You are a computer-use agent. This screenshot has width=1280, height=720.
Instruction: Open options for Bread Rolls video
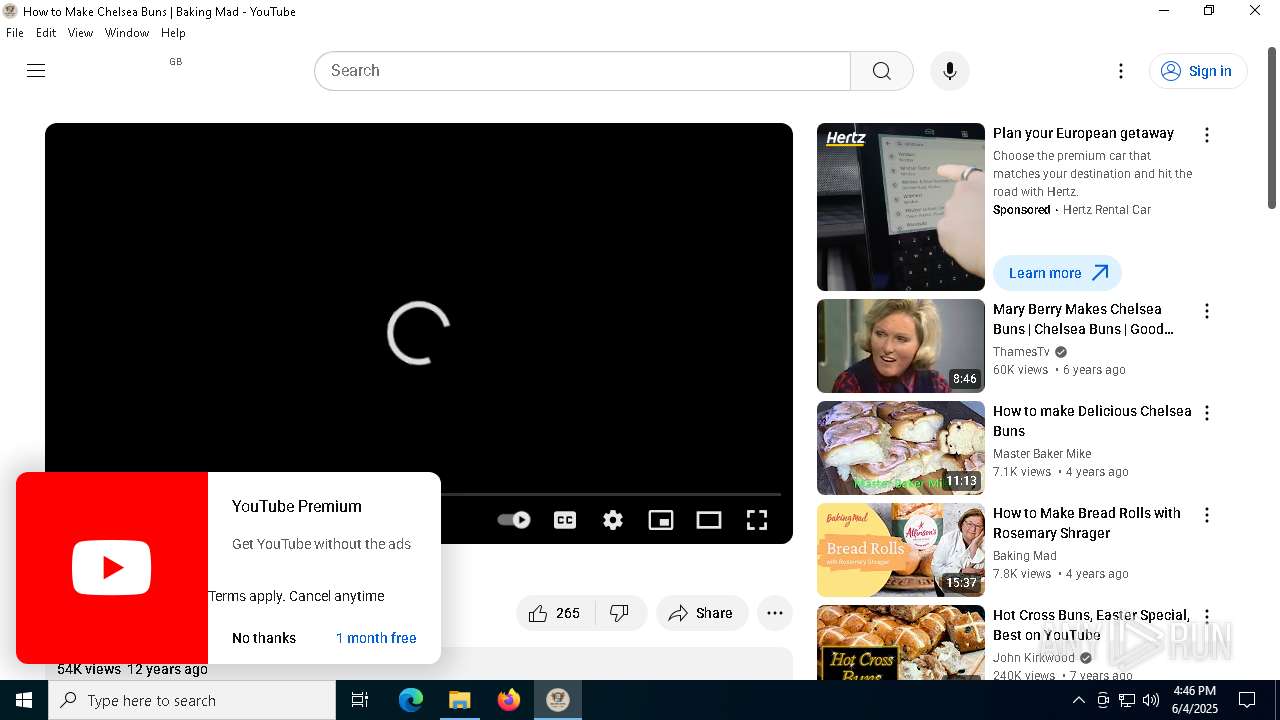pos(1207,515)
